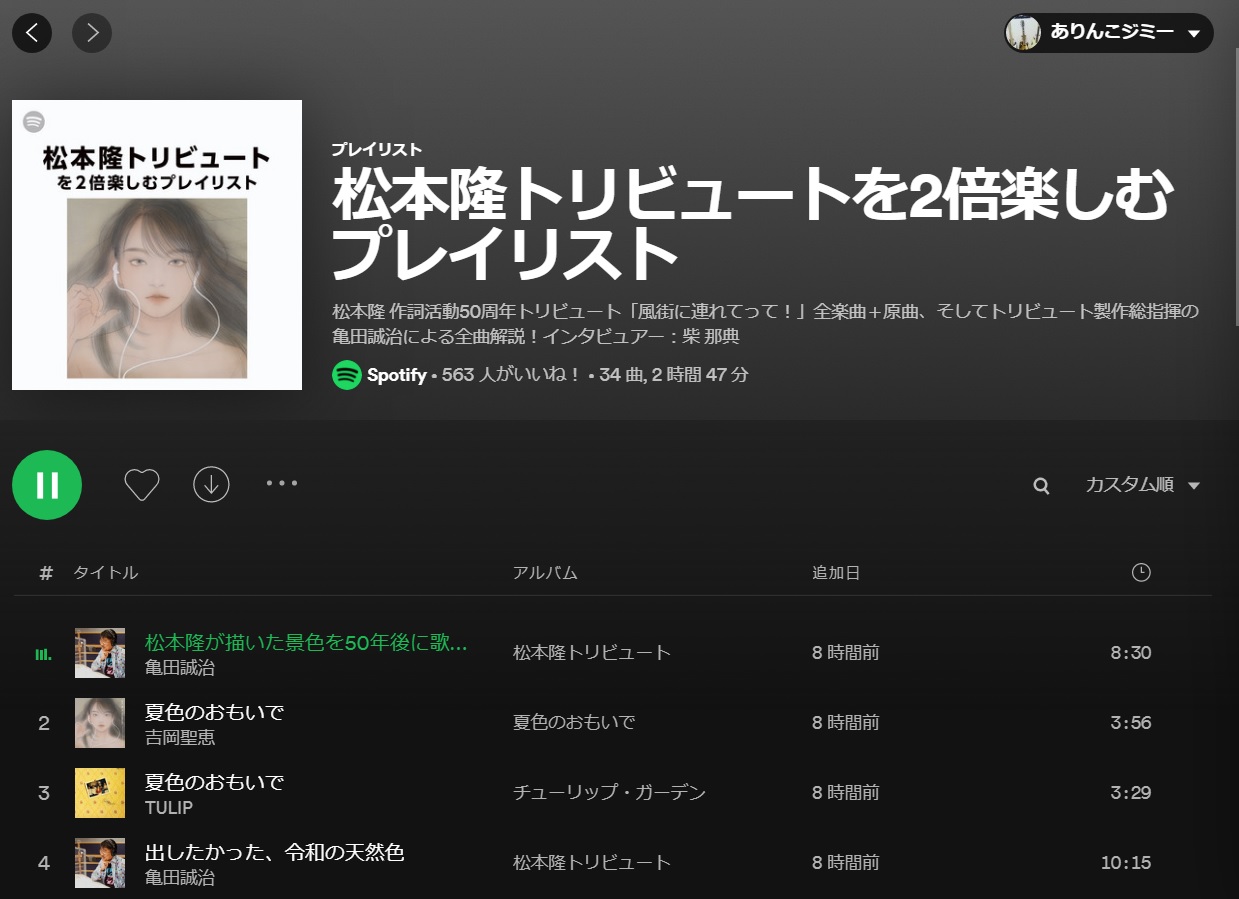This screenshot has height=899, width=1239.
Task: Click the playlist description text
Action: tap(765, 324)
